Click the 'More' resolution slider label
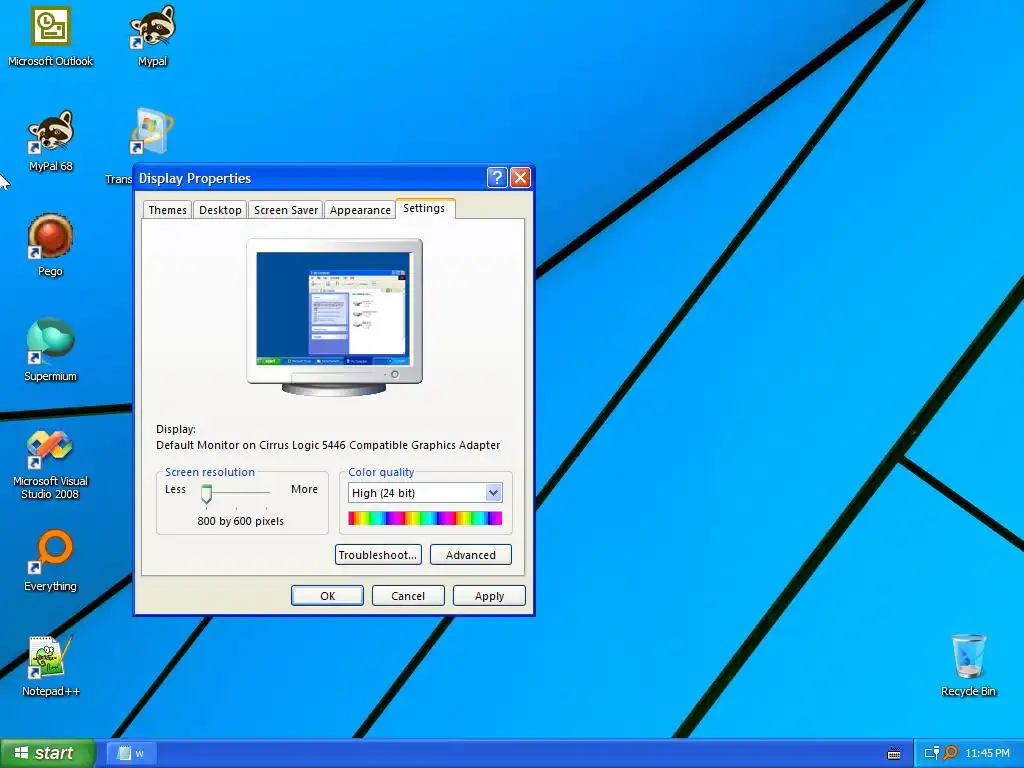 (x=304, y=489)
